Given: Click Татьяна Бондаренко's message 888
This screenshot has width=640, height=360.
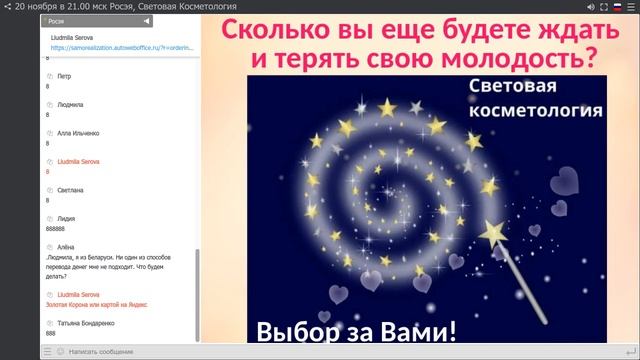Looking at the screenshot, I should coord(50,333).
